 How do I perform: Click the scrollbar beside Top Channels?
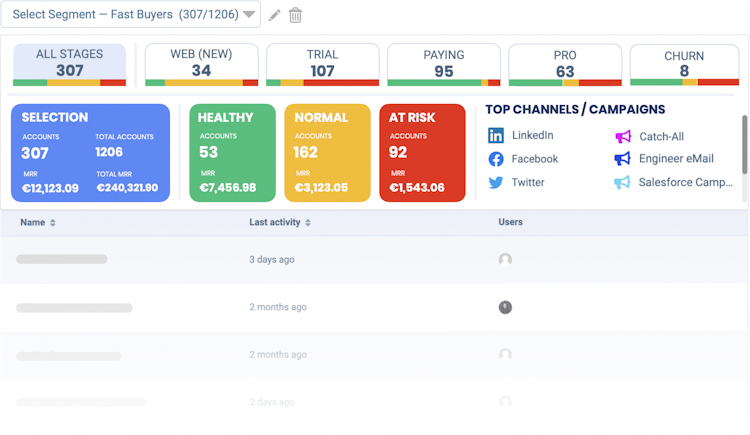click(x=745, y=145)
